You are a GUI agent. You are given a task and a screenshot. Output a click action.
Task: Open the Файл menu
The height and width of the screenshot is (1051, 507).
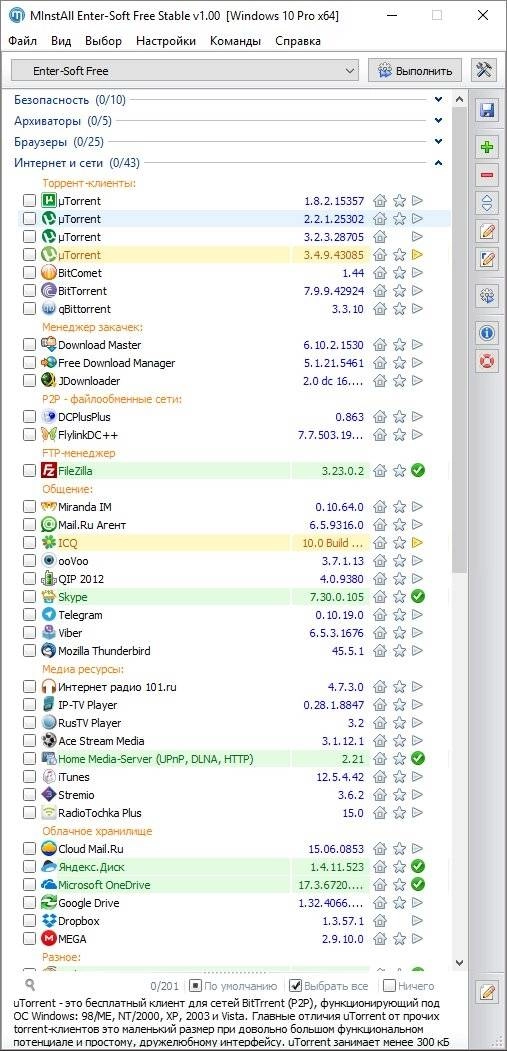[23, 41]
